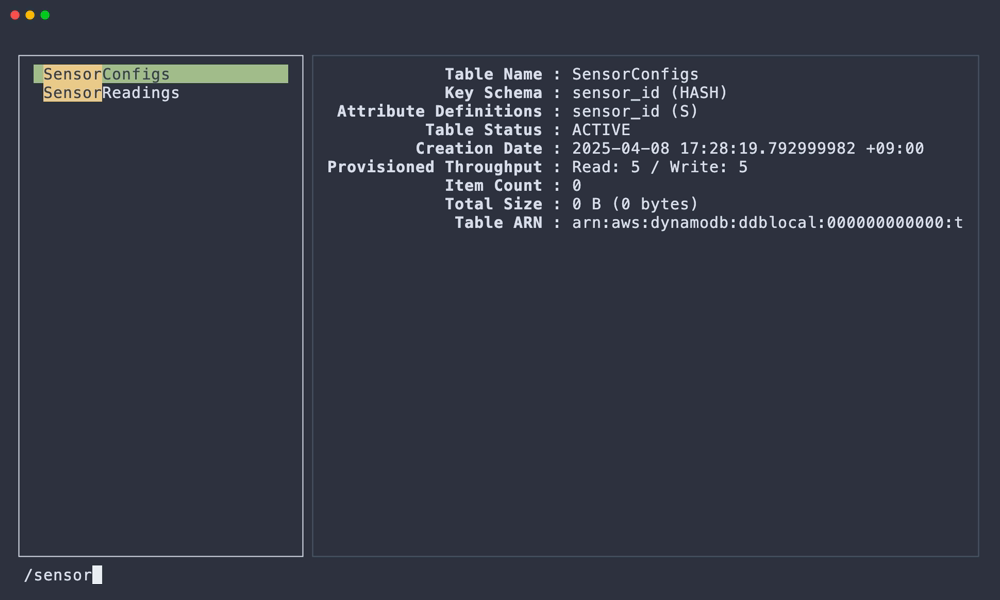The width and height of the screenshot is (1000, 600).
Task: Click the Table ARN field label
Action: 498,223
